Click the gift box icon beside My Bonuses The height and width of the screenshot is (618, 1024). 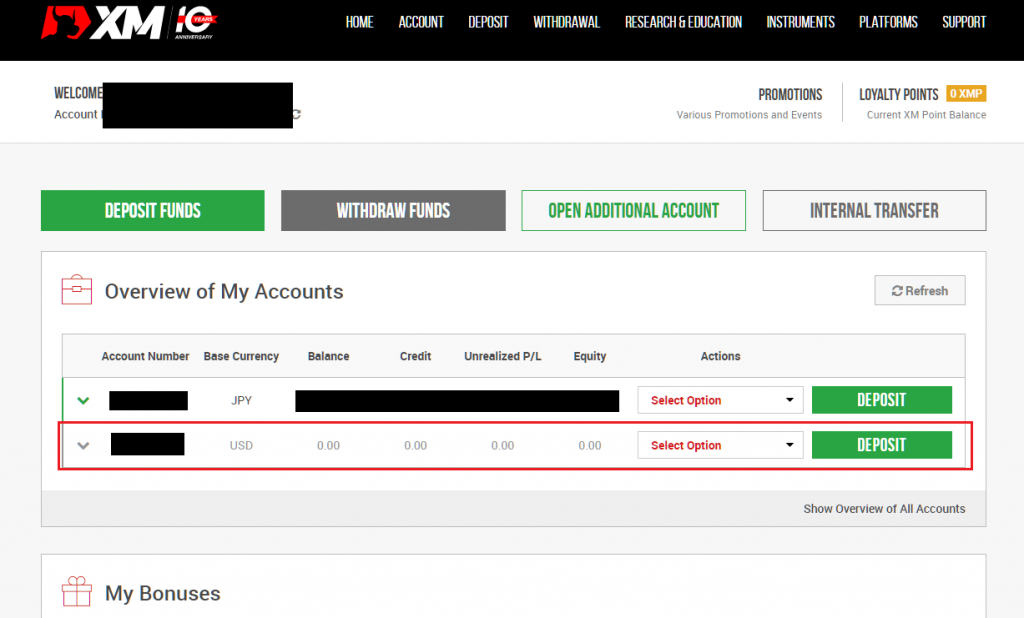pos(77,592)
